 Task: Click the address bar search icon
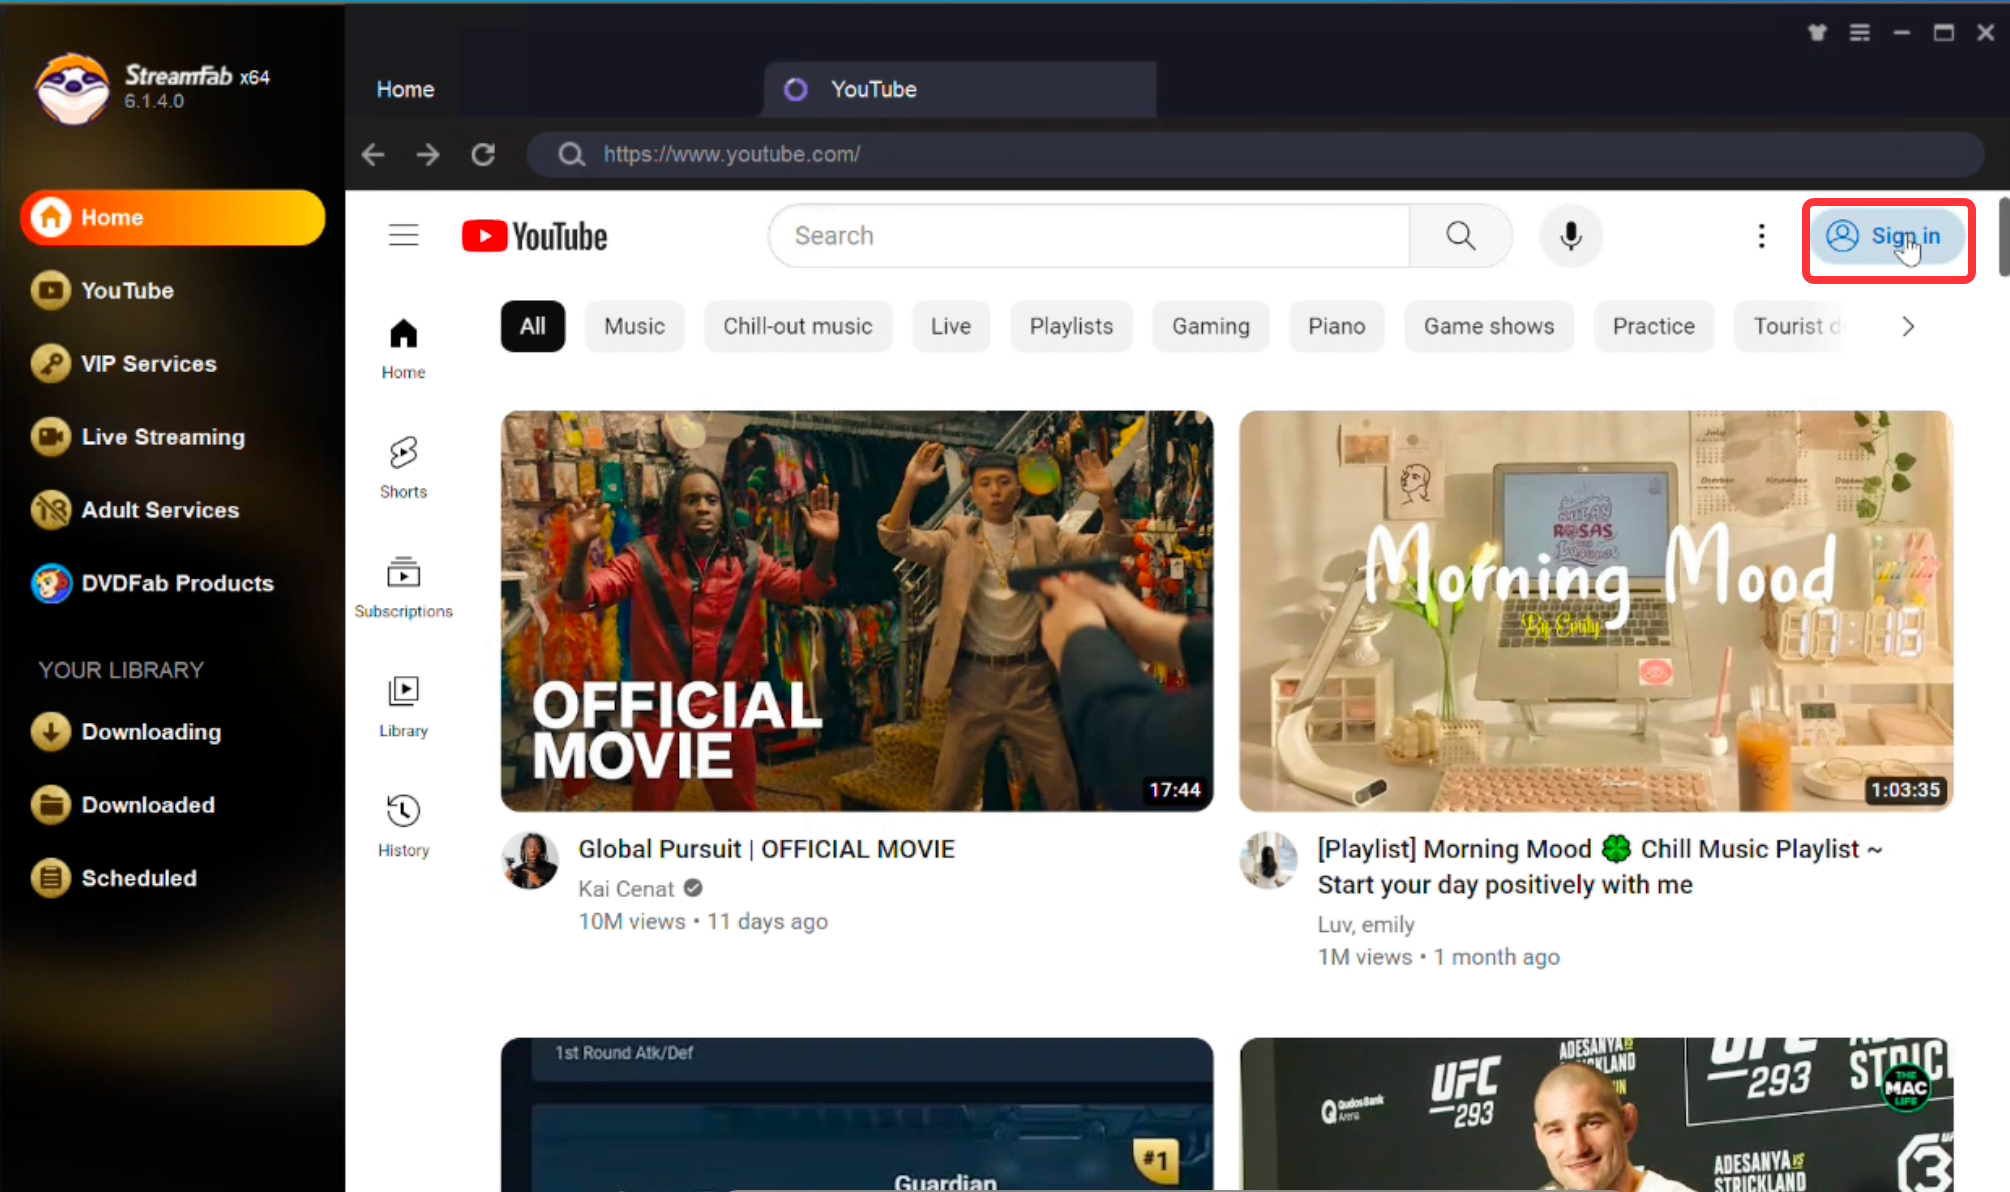571,154
